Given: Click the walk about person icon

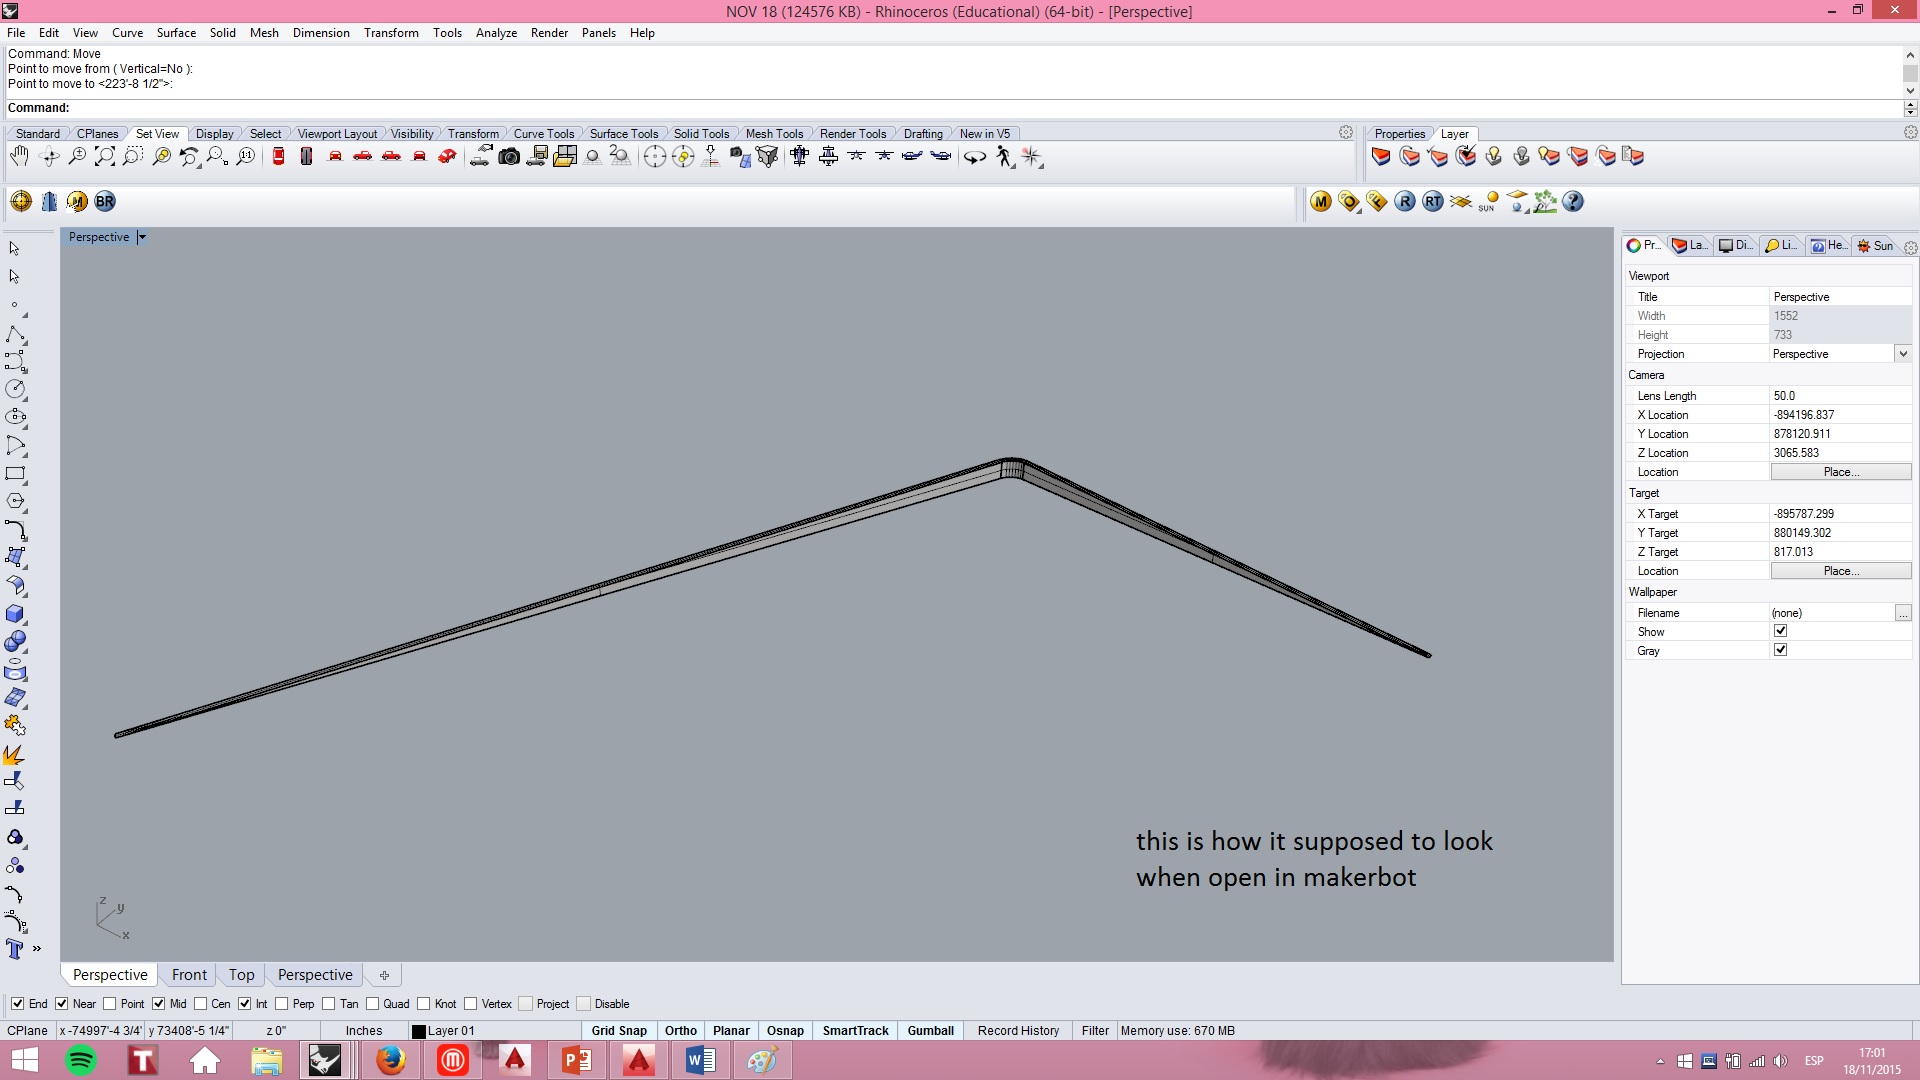Looking at the screenshot, I should click(1004, 157).
